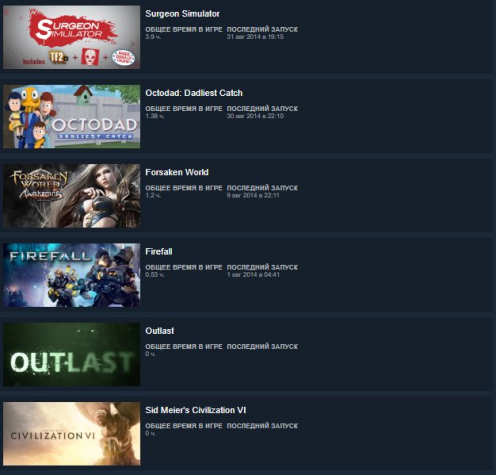Image resolution: width=496 pixels, height=475 pixels.
Task: Open the Surgeon Simulator banner image
Action: (72, 37)
